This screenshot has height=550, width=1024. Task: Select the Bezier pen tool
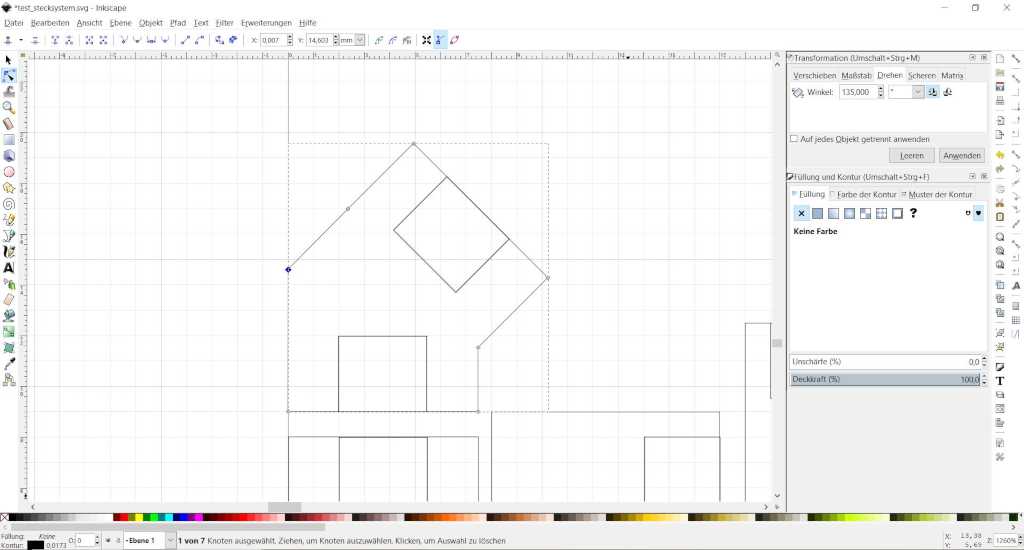(8, 236)
